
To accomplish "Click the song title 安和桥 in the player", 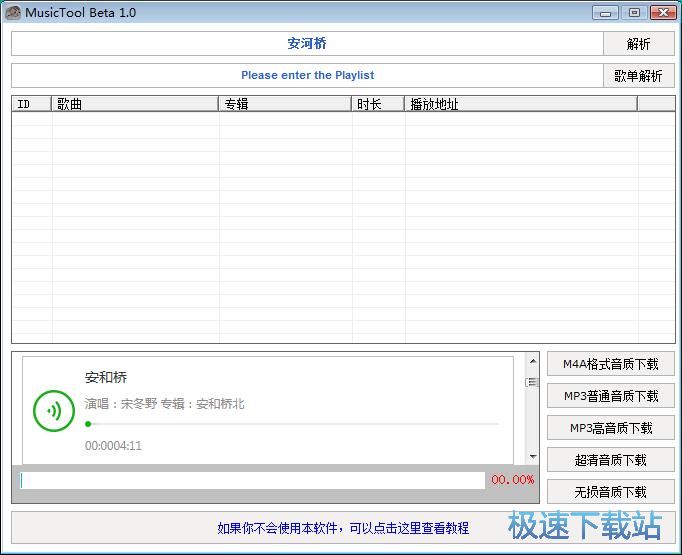I will pyautogui.click(x=106, y=377).
